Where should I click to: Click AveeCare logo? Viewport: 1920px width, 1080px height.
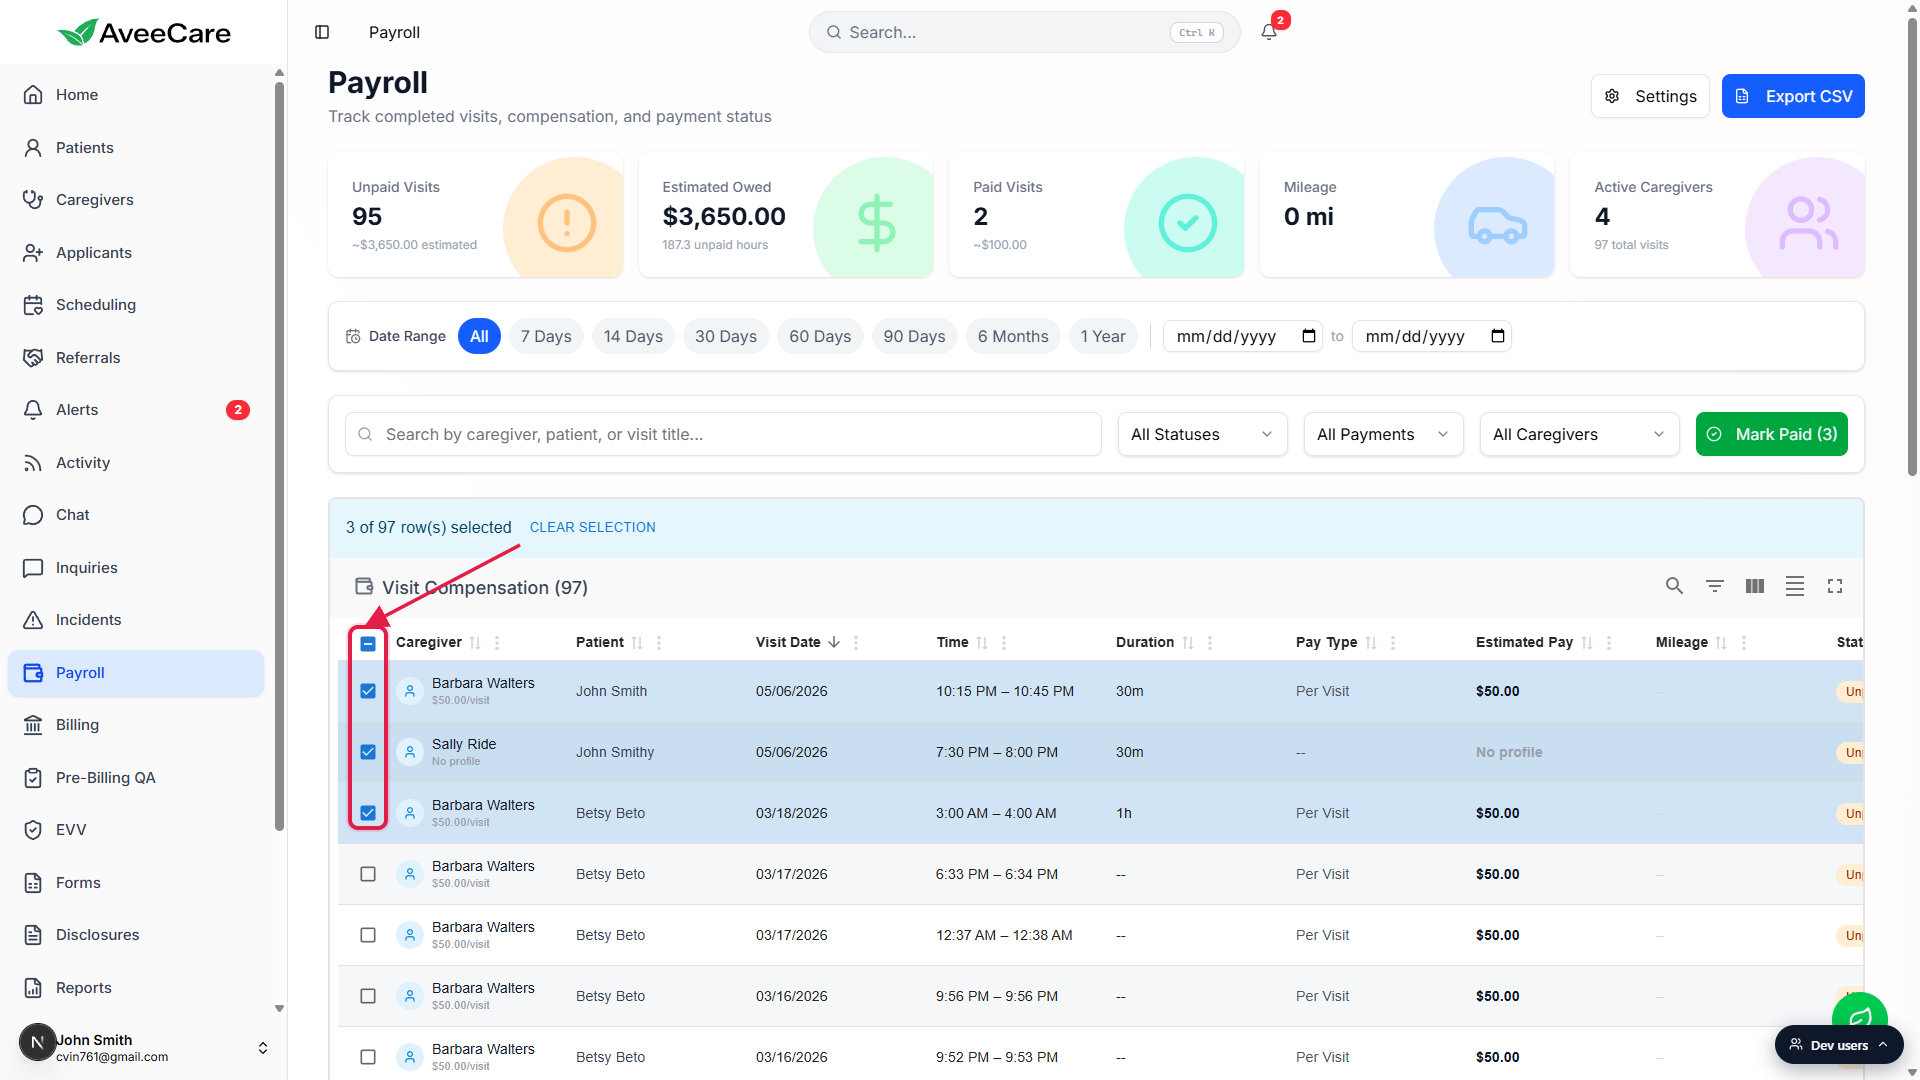tap(144, 32)
